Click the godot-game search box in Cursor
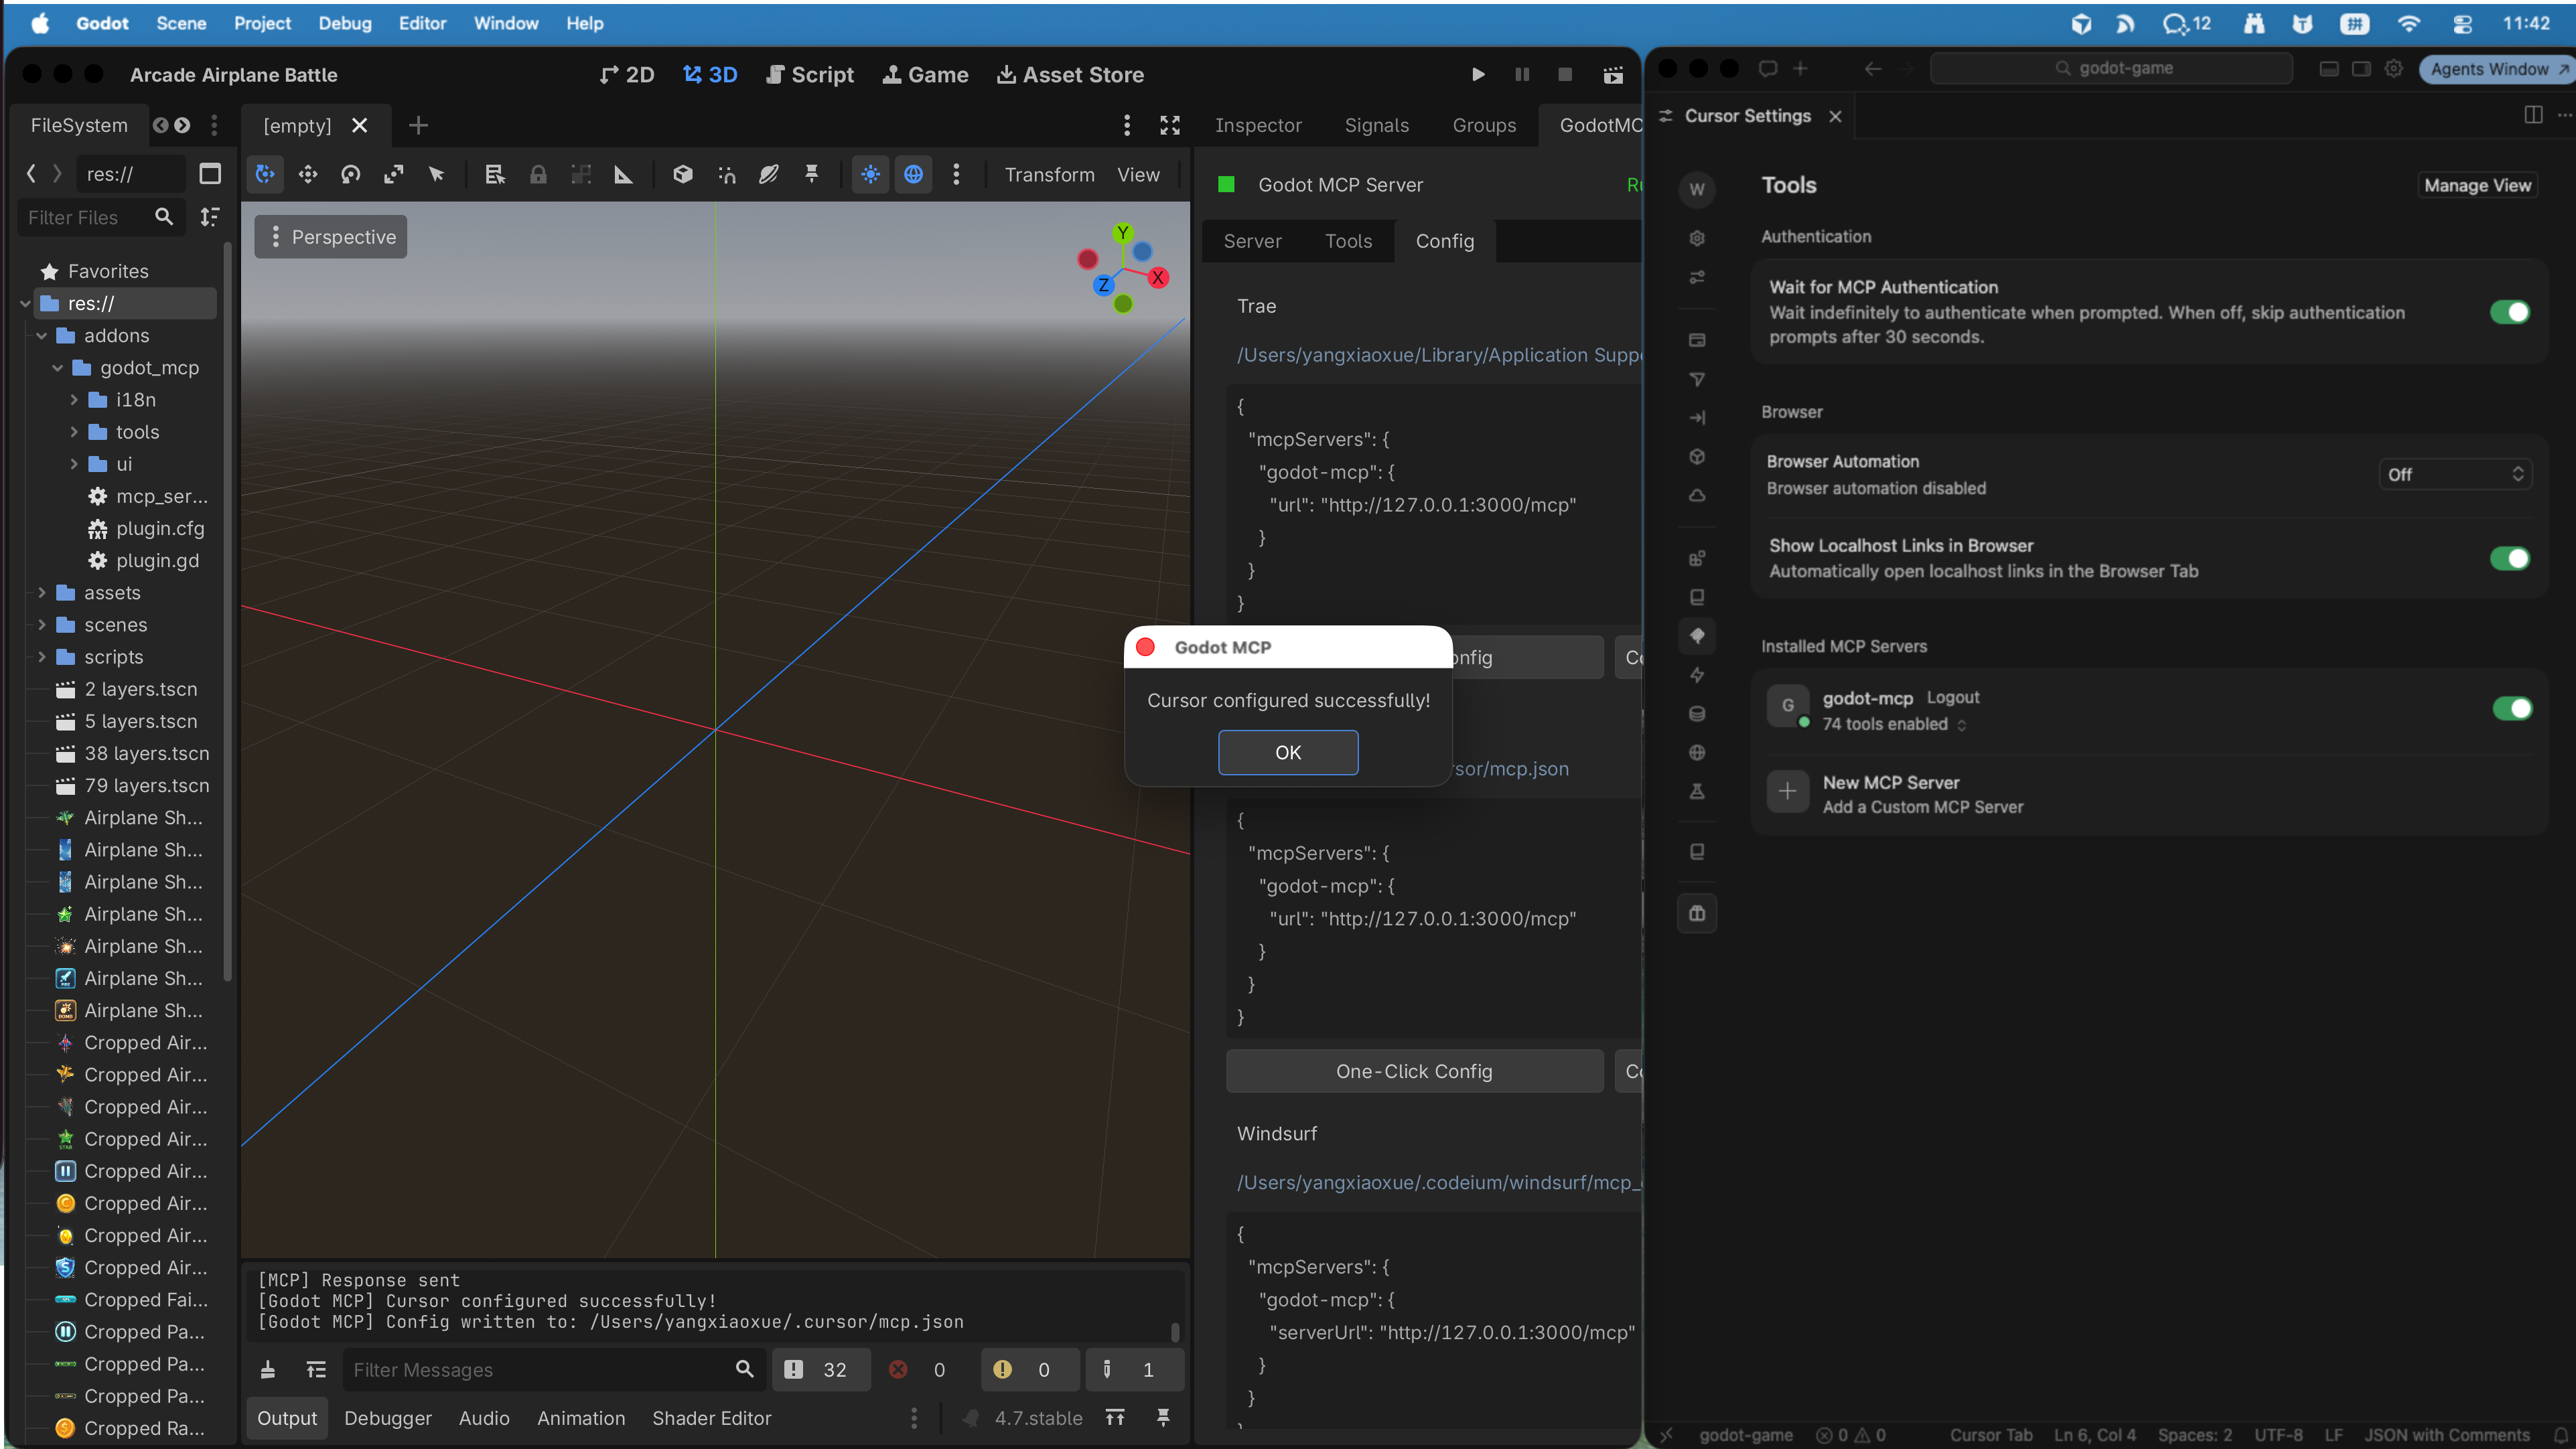 click(x=2112, y=68)
